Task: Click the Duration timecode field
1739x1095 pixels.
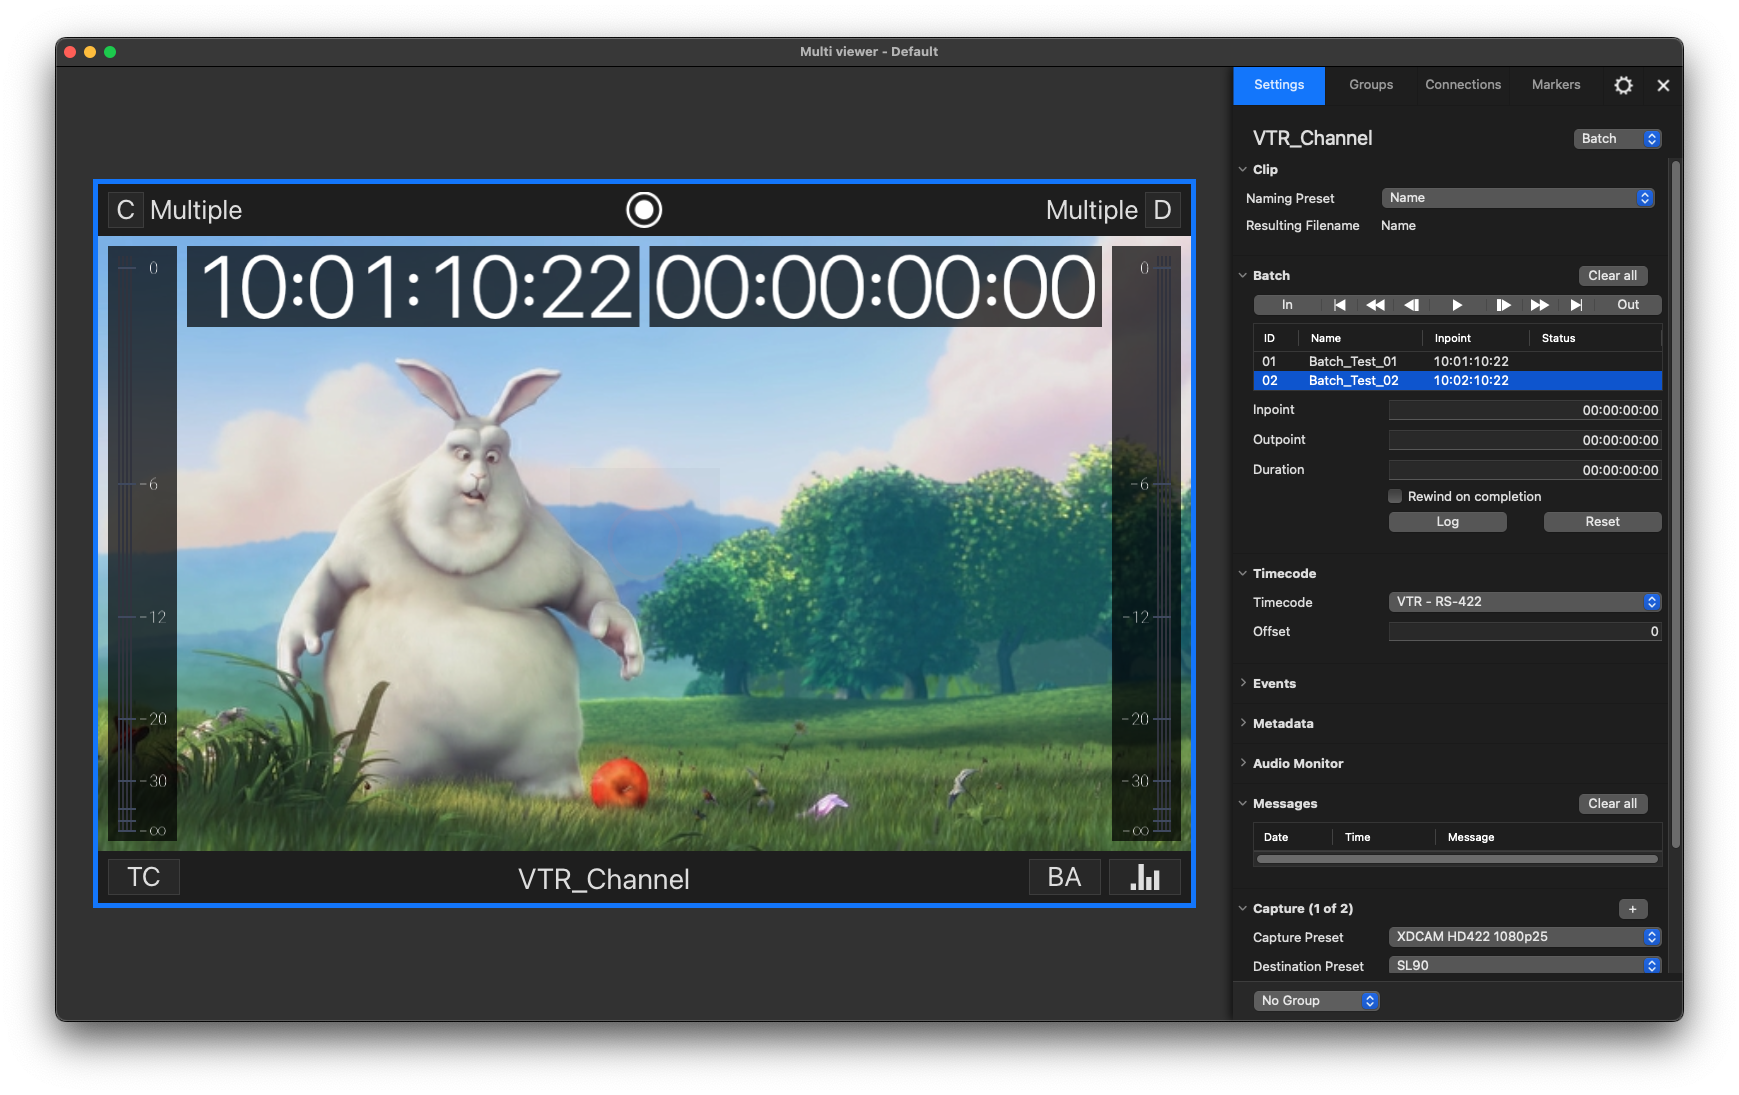Action: 1525,470
